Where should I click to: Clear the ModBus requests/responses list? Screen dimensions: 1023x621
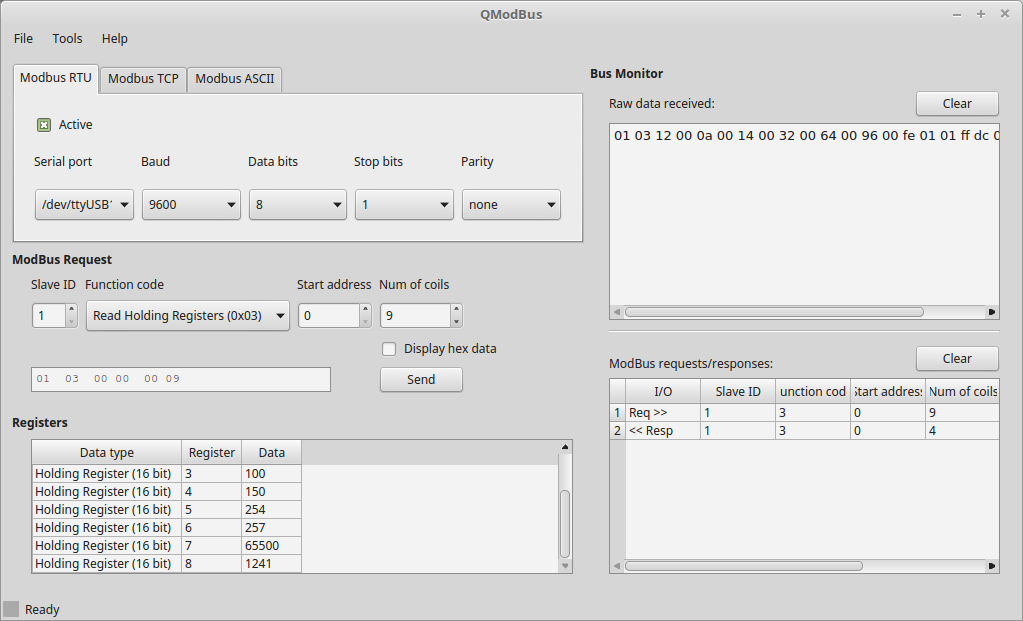[957, 359]
